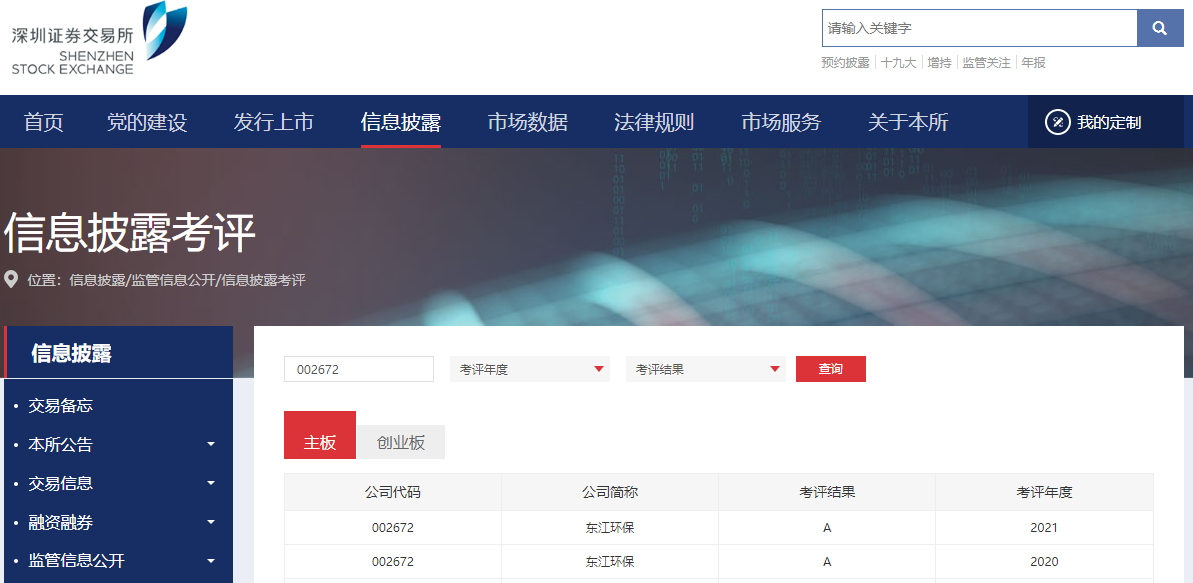
Task: Switch to the 主板 tab
Action: coord(320,435)
